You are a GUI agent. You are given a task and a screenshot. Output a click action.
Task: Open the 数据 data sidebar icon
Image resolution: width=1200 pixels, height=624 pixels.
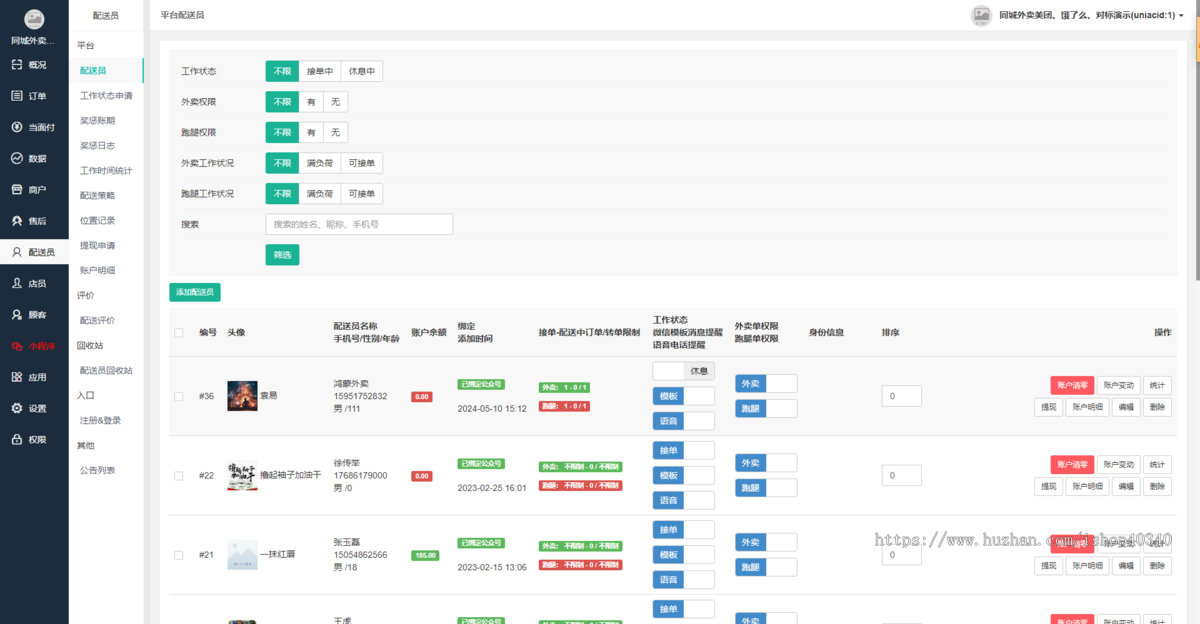coord(17,158)
